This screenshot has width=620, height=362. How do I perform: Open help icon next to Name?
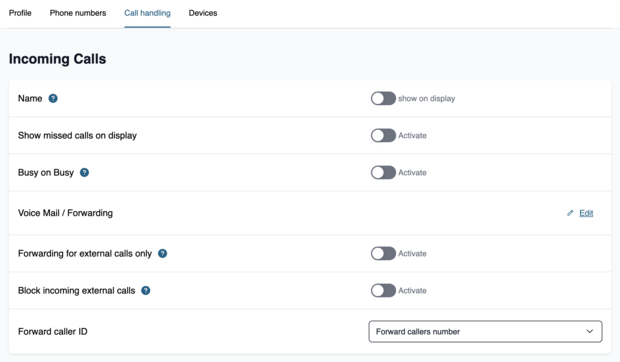click(x=53, y=98)
